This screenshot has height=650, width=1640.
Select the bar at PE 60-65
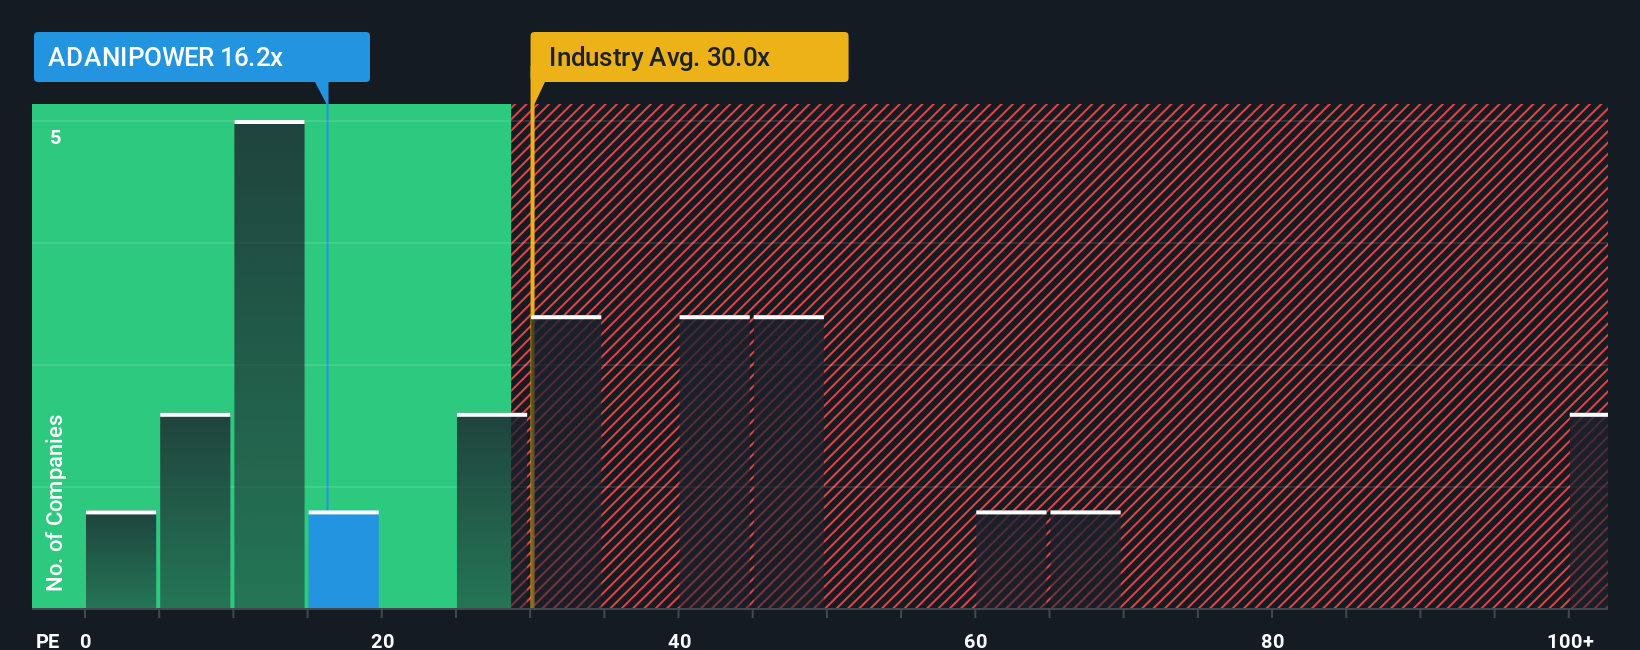(1011, 560)
